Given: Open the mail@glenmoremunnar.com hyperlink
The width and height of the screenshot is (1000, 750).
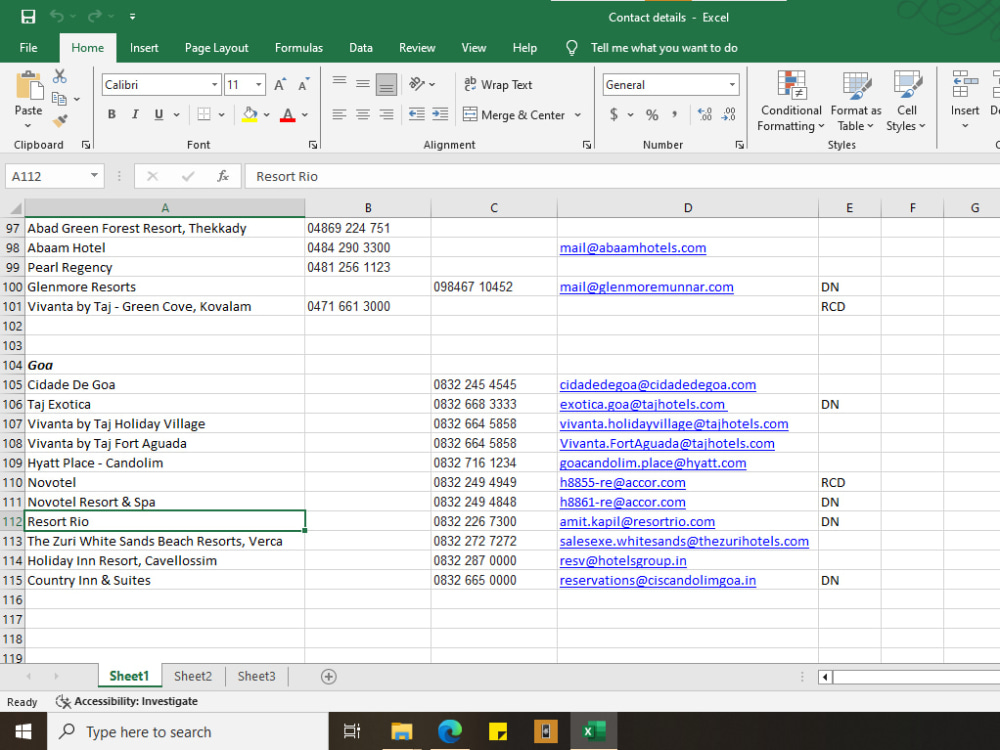Looking at the screenshot, I should 646,287.
